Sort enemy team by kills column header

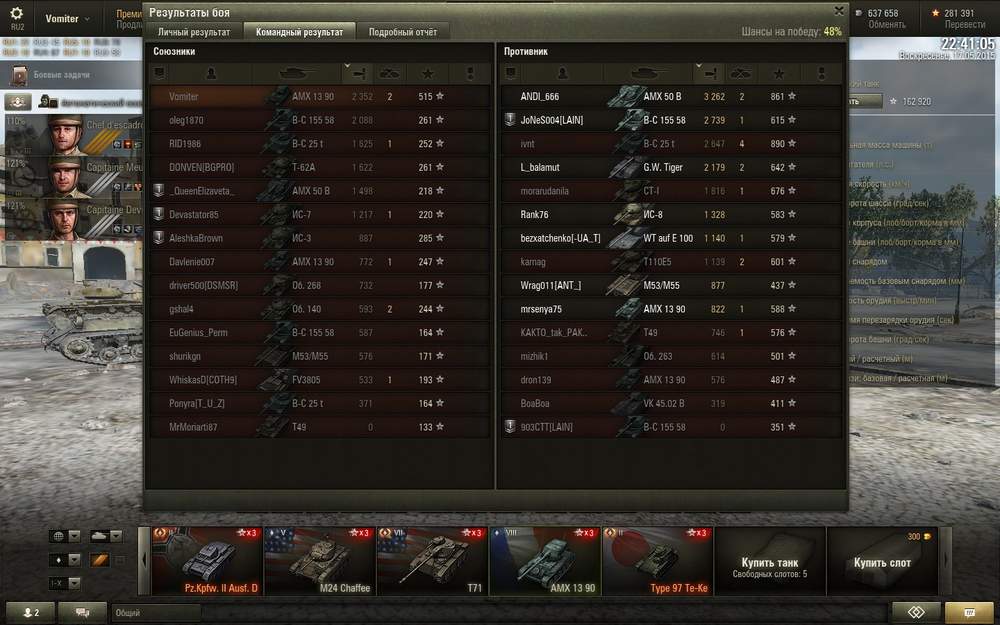(740, 74)
